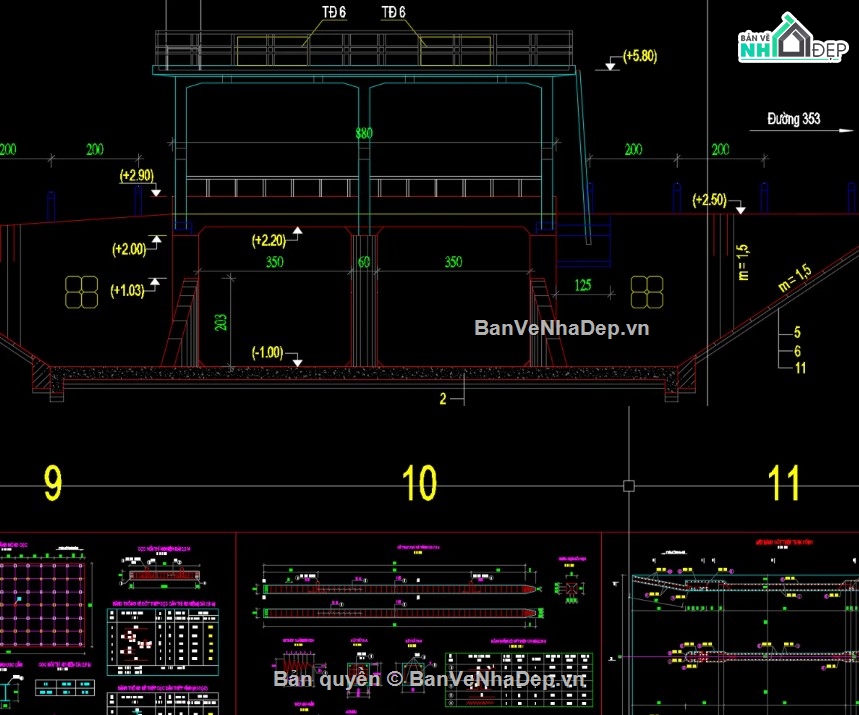Click the large yellow sheet number 10
The height and width of the screenshot is (715, 859).
[x=419, y=483]
